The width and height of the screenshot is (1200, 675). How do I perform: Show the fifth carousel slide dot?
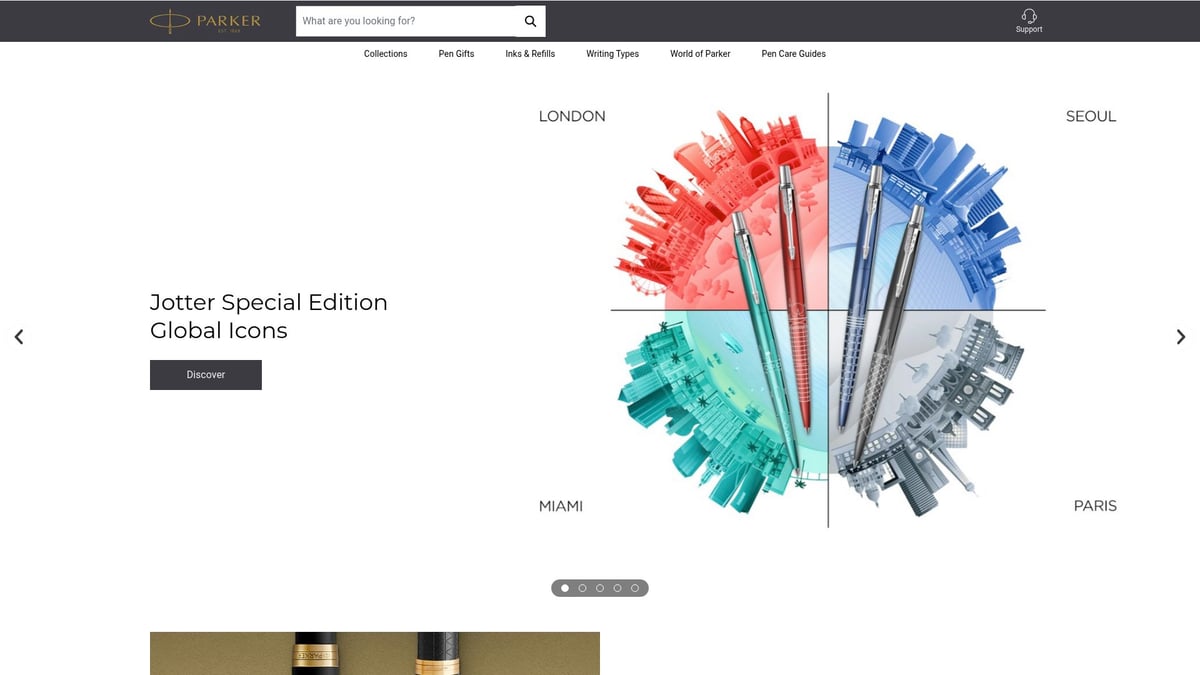pyautogui.click(x=635, y=588)
